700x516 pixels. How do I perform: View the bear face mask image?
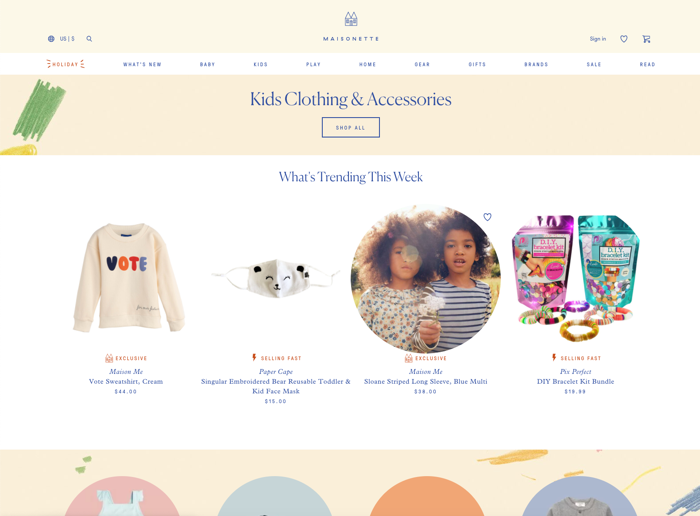[x=275, y=279]
